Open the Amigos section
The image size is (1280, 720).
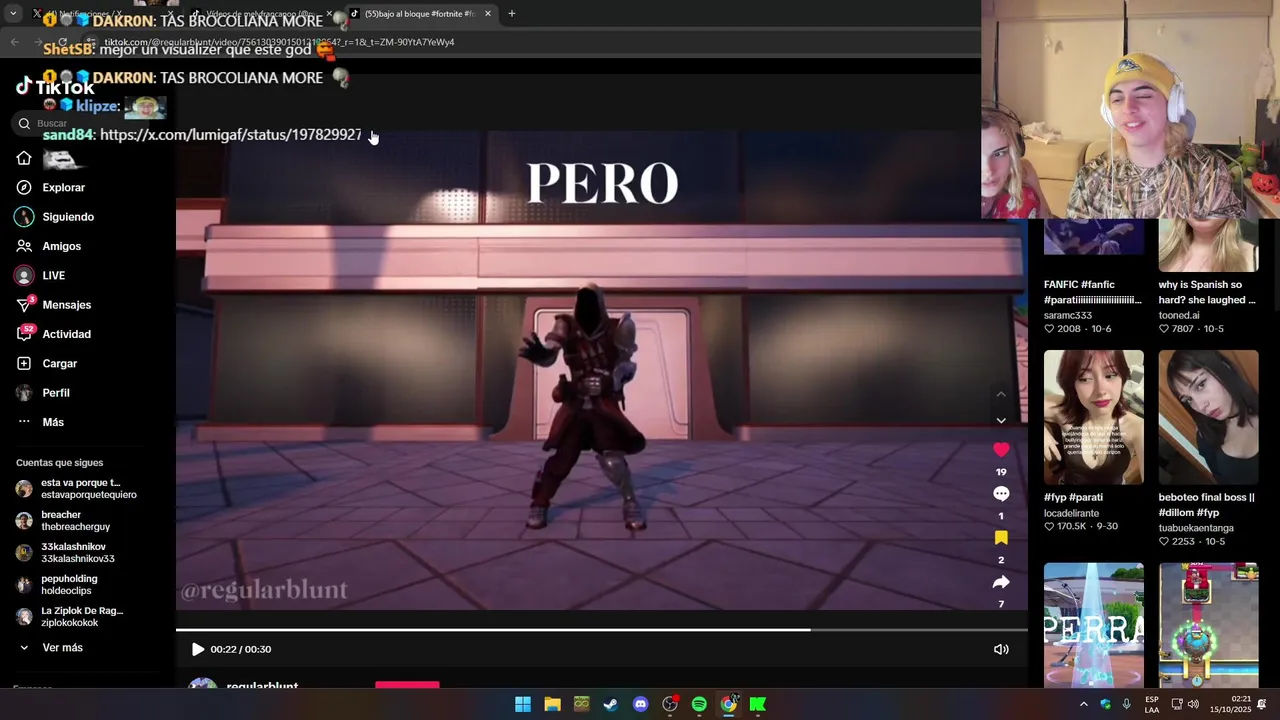48,246
